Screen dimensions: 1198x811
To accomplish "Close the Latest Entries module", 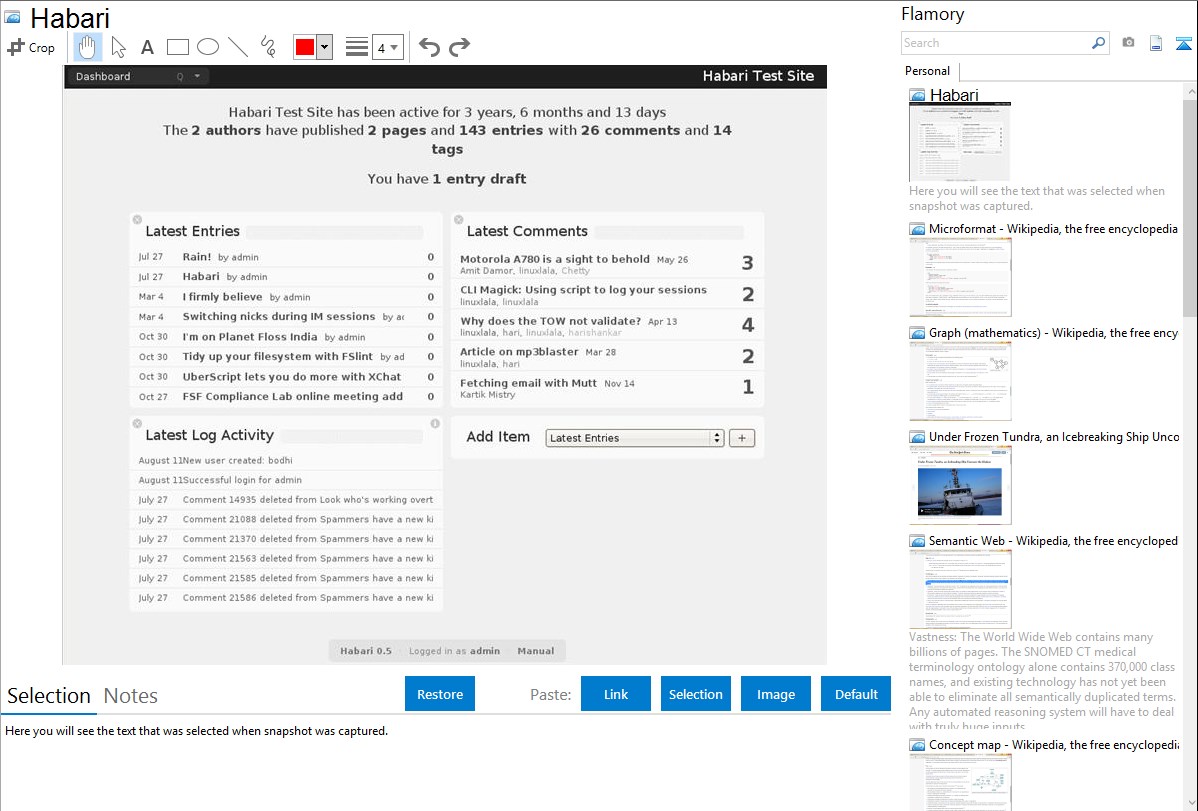I will (x=138, y=220).
